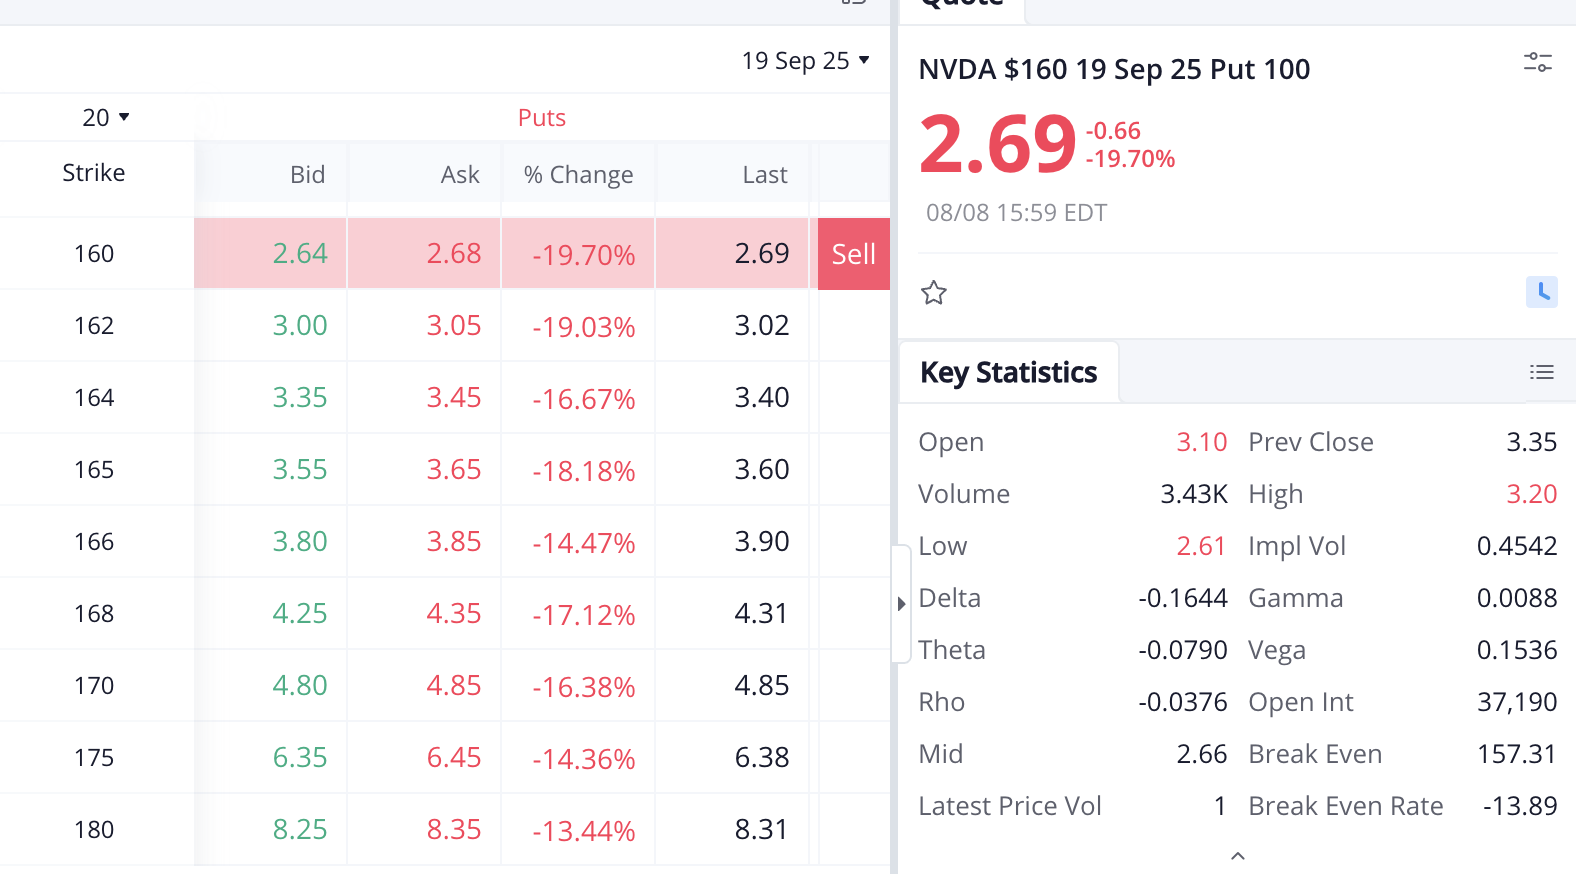Image resolution: width=1576 pixels, height=874 pixels.
Task: Open quote settings sliders icon
Action: point(1537,63)
